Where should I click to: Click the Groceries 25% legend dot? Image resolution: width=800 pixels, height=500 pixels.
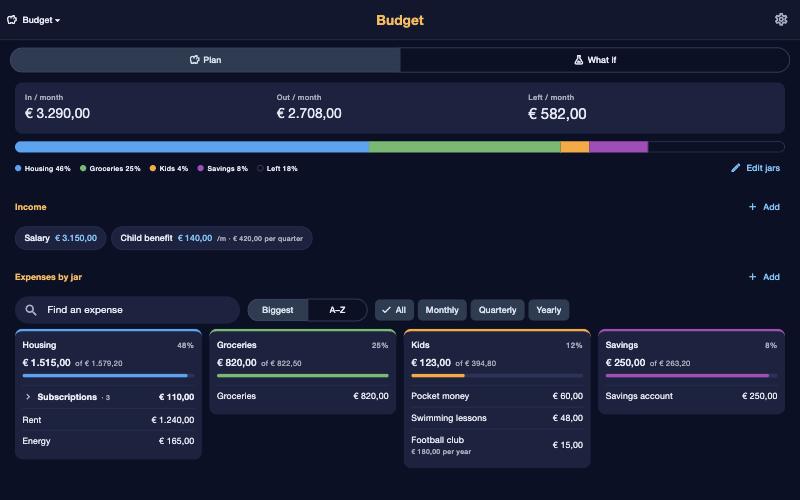(83, 168)
